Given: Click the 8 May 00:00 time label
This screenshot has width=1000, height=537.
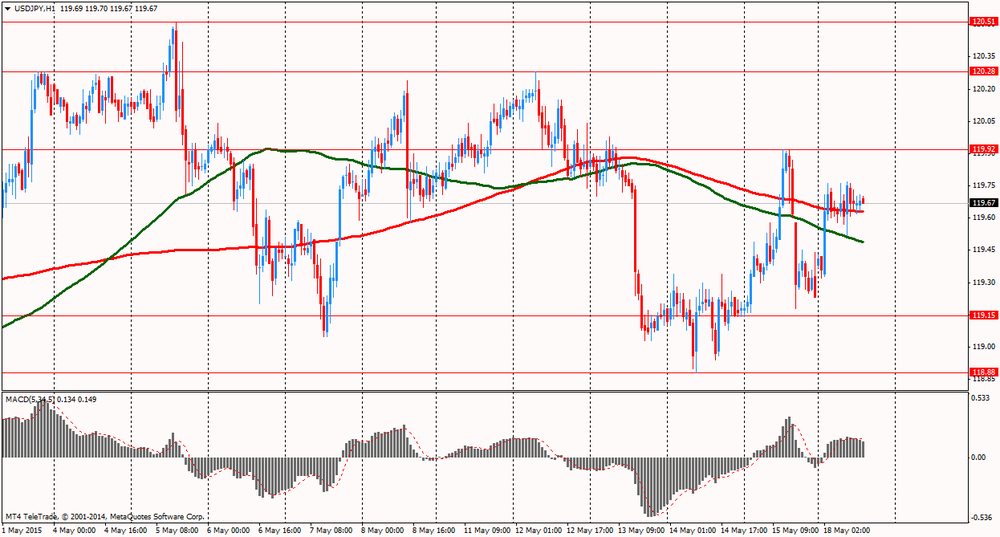Looking at the screenshot, I should [x=383, y=530].
